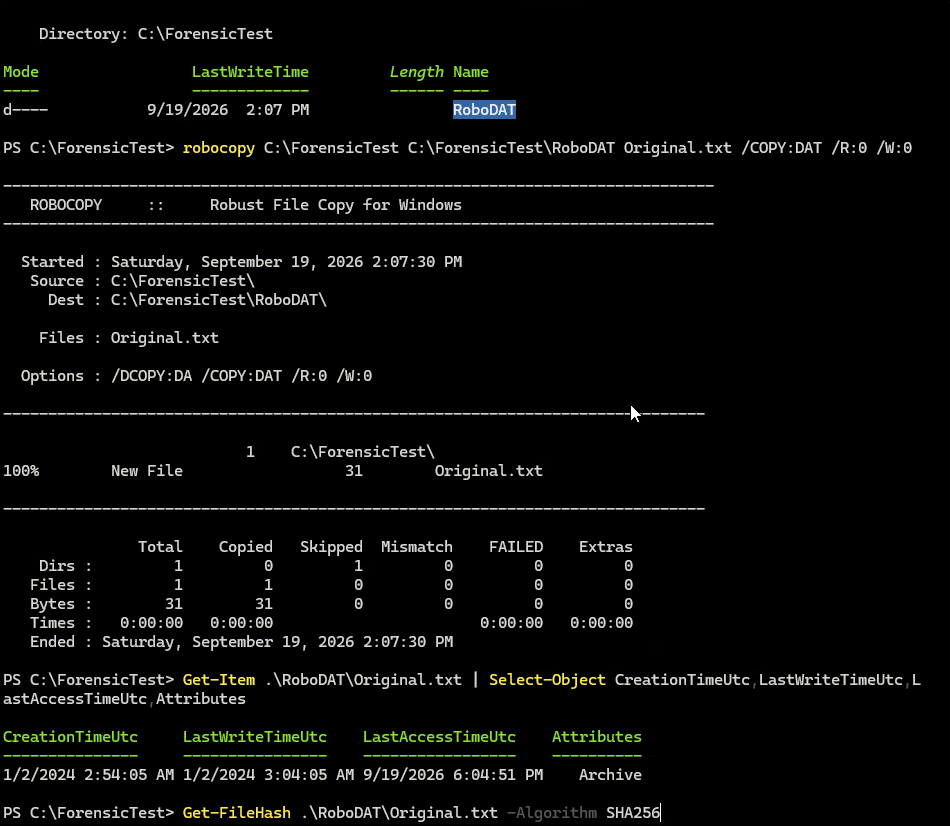This screenshot has height=826, width=950.
Task: Click the highlighted RoboDAT directory name
Action: tap(484, 110)
